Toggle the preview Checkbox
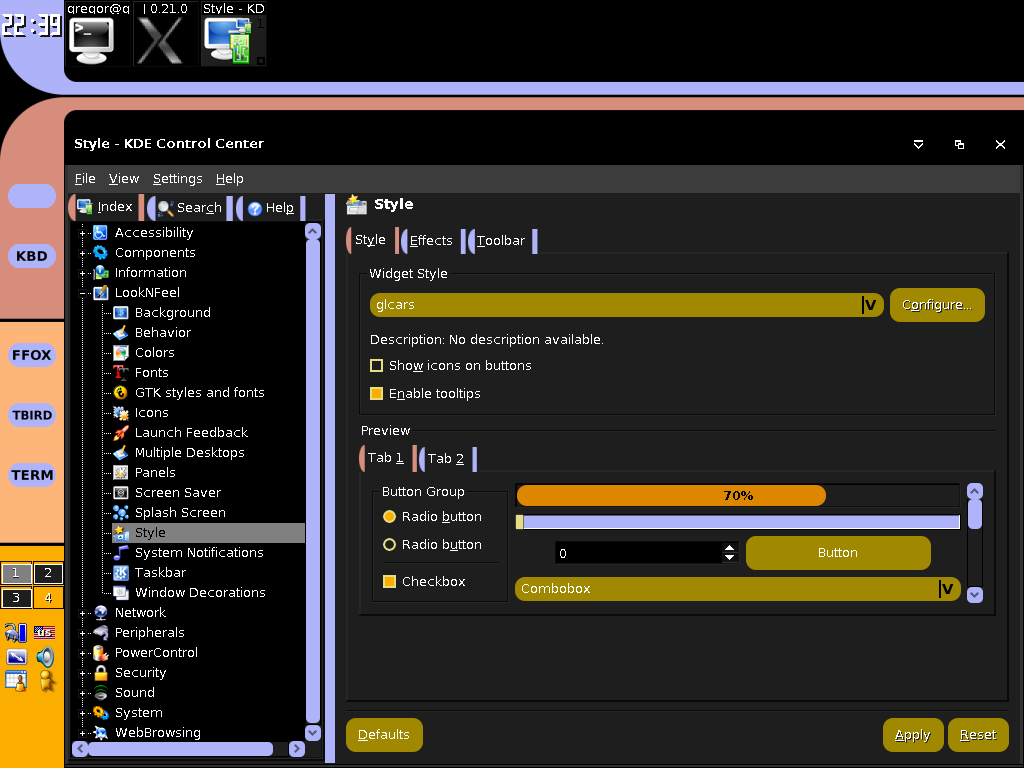1024x768 pixels. pos(389,581)
